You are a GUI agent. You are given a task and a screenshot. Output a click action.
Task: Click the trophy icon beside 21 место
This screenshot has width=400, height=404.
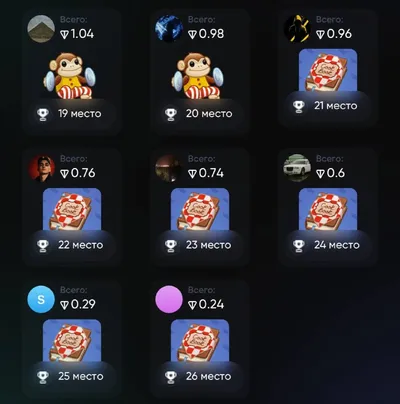click(299, 106)
